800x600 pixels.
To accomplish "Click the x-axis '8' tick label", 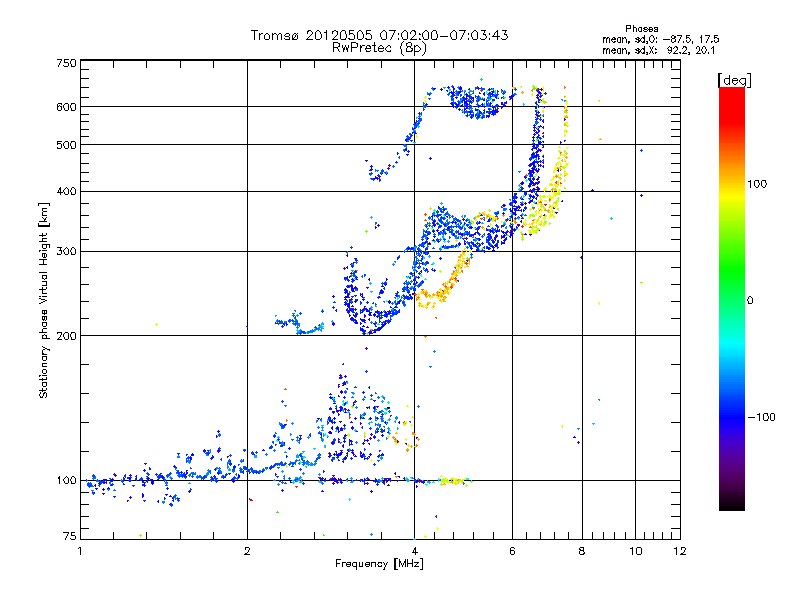I will pyautogui.click(x=582, y=551).
